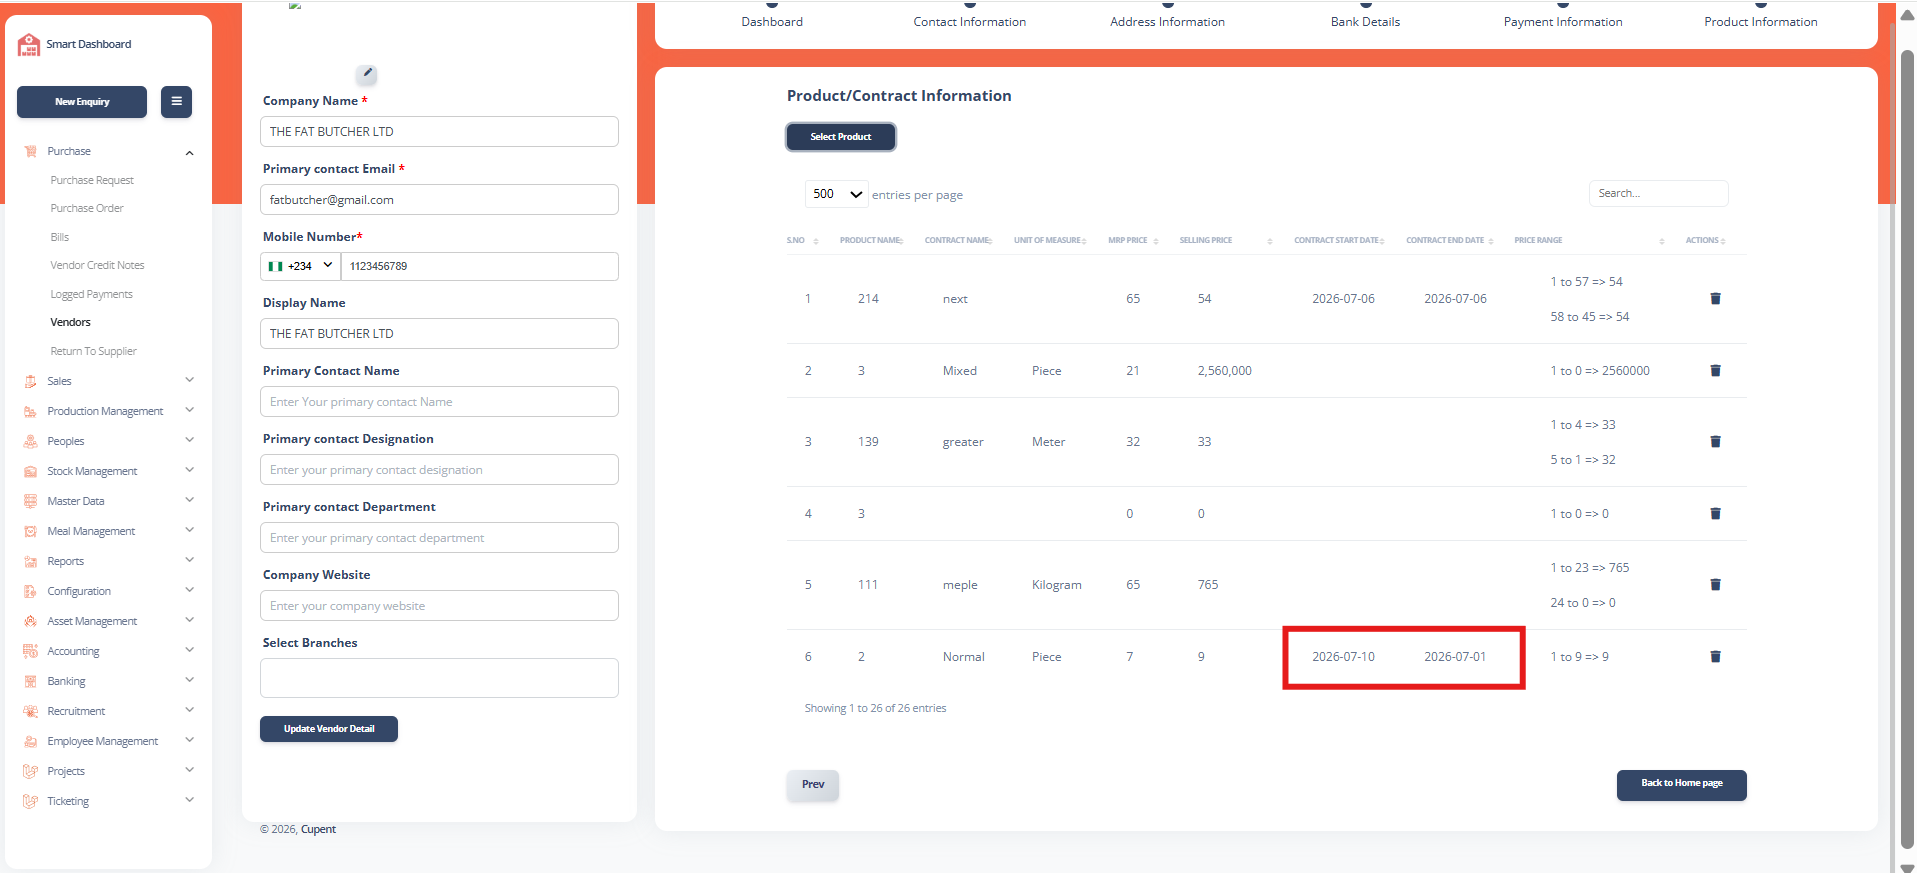Open the +234 country code dropdown
This screenshot has width=1917, height=873.
click(300, 266)
